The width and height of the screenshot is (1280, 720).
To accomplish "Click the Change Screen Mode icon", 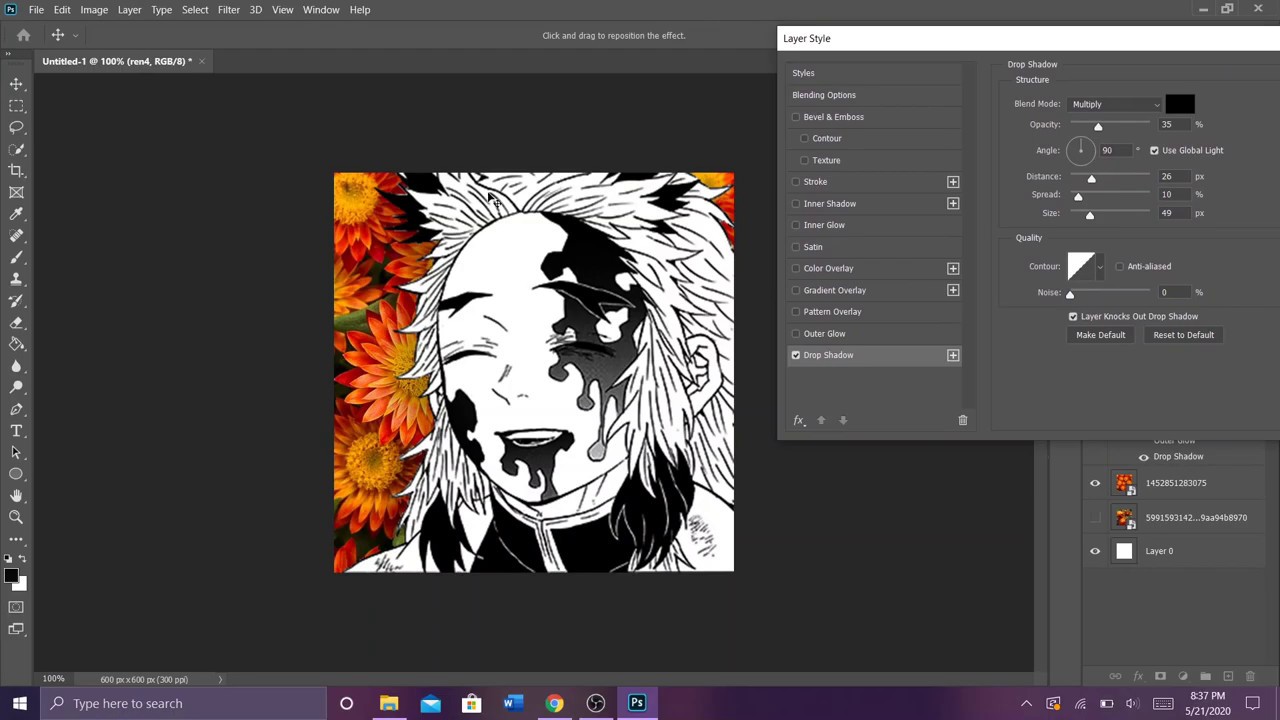I will (x=16, y=629).
